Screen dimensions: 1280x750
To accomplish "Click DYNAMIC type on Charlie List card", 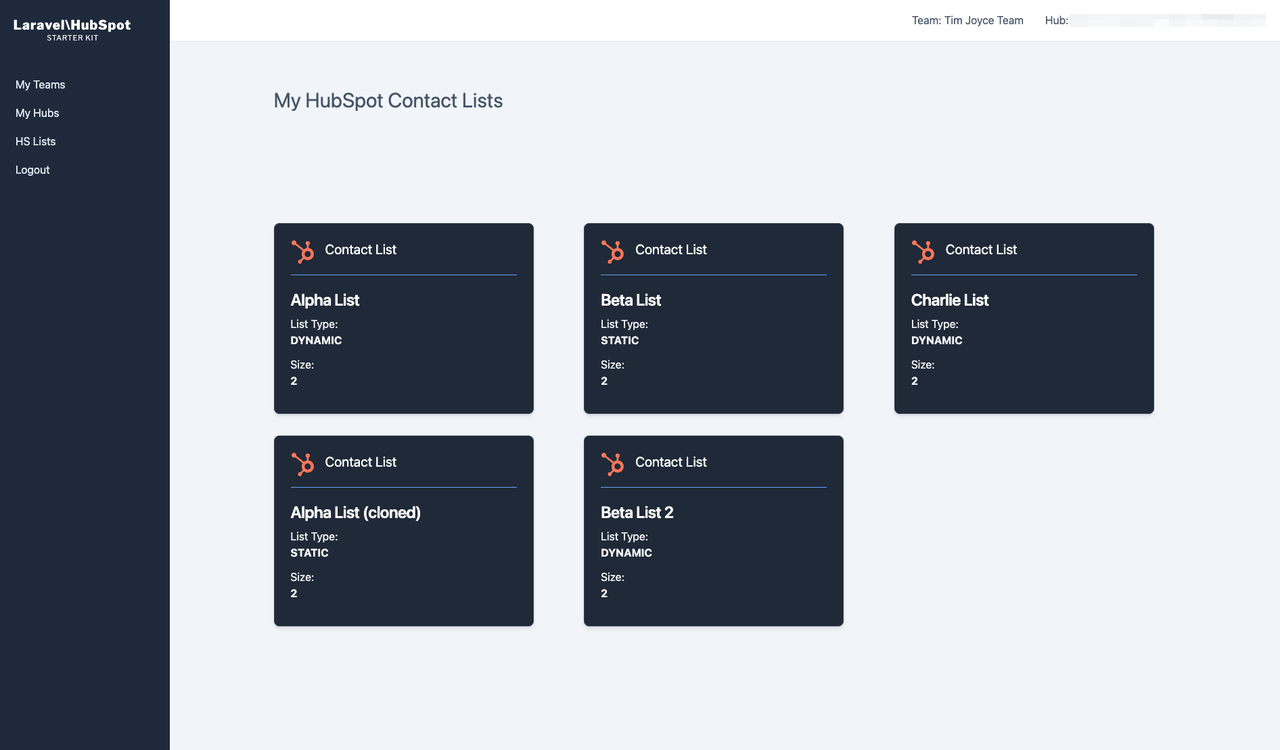I will coord(937,340).
